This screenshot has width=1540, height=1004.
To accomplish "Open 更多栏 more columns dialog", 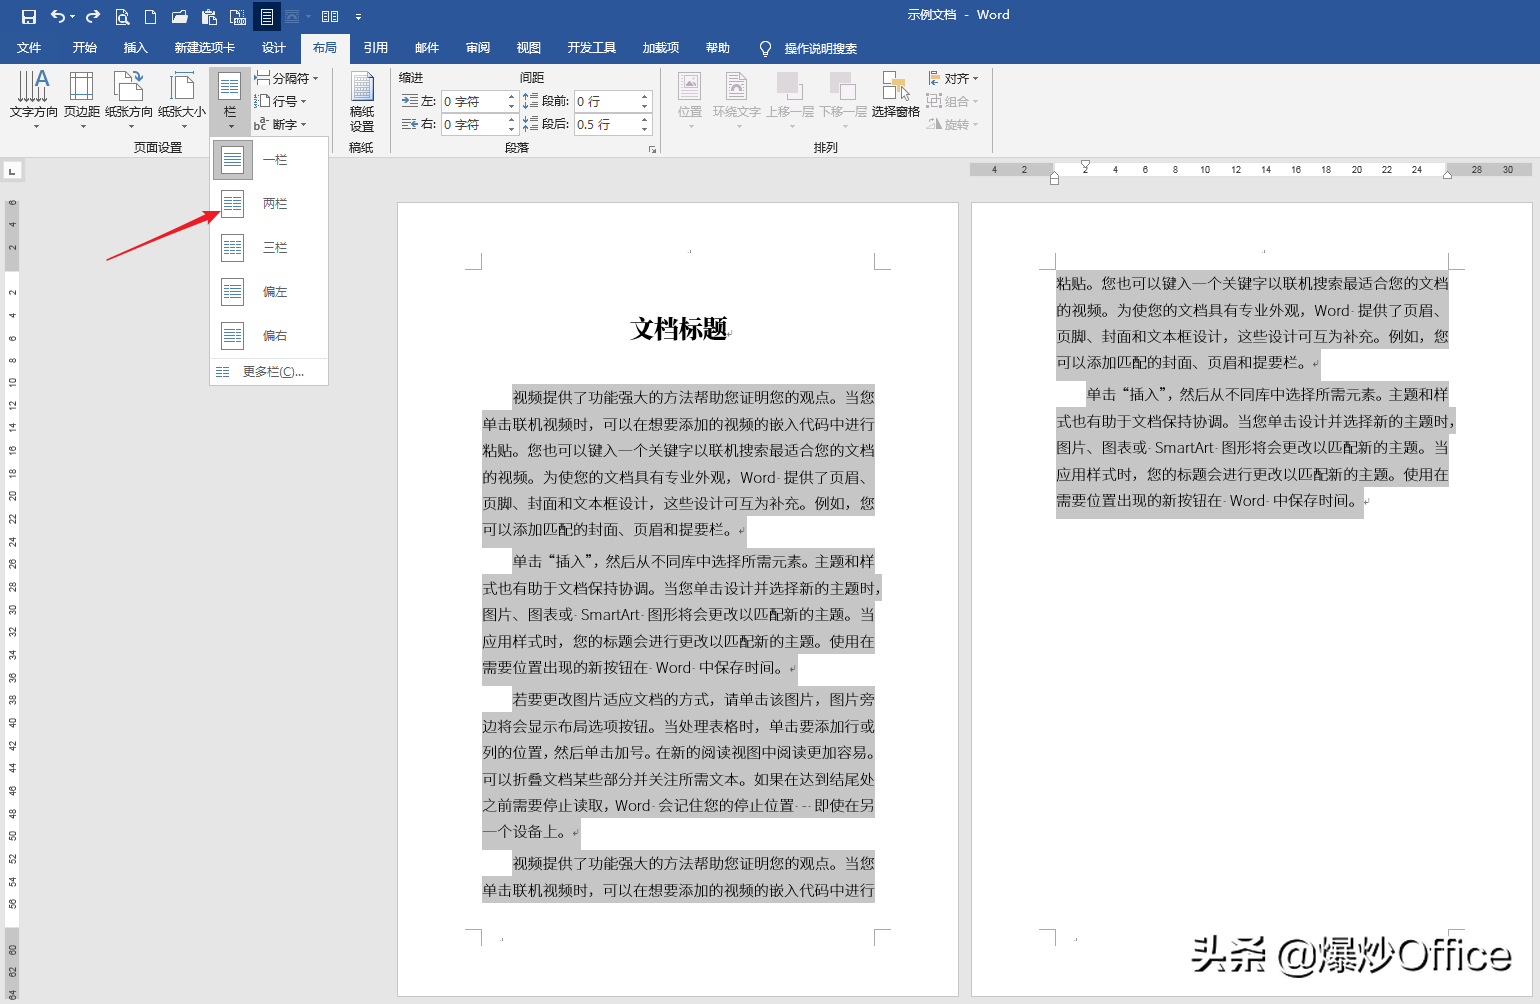I will pyautogui.click(x=269, y=372).
